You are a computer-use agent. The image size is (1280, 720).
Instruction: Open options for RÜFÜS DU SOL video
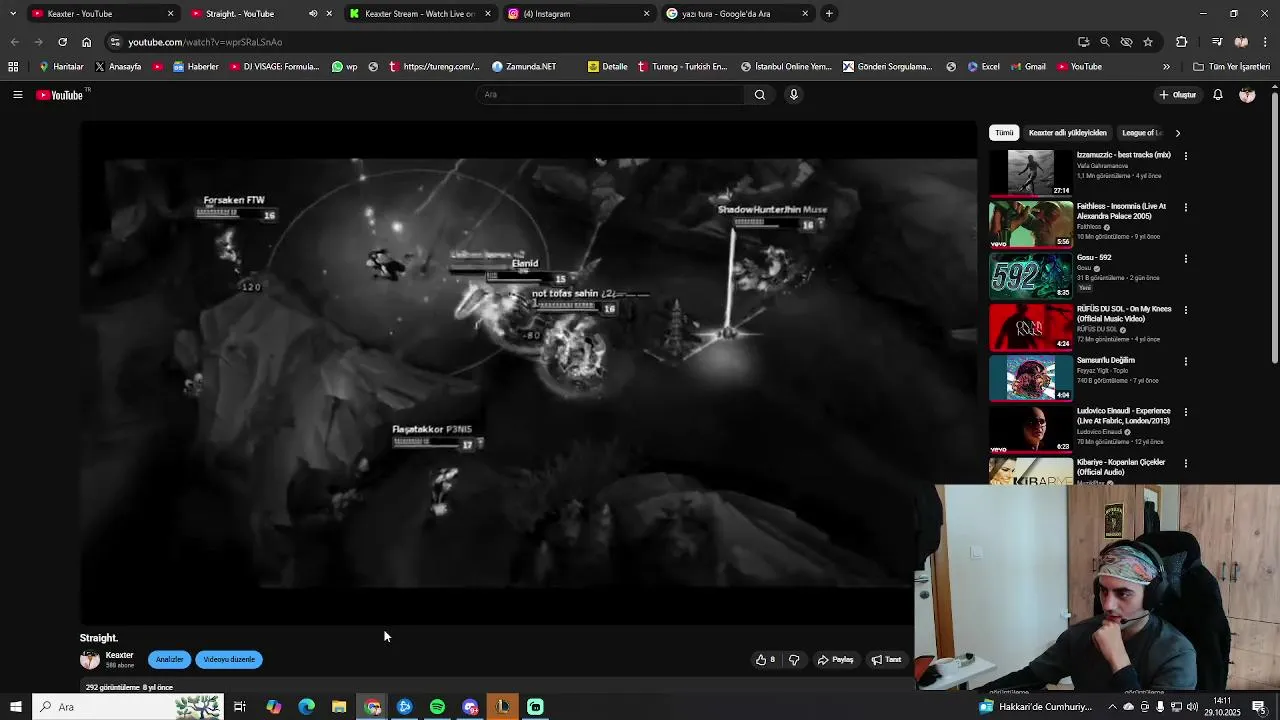click(1186, 310)
